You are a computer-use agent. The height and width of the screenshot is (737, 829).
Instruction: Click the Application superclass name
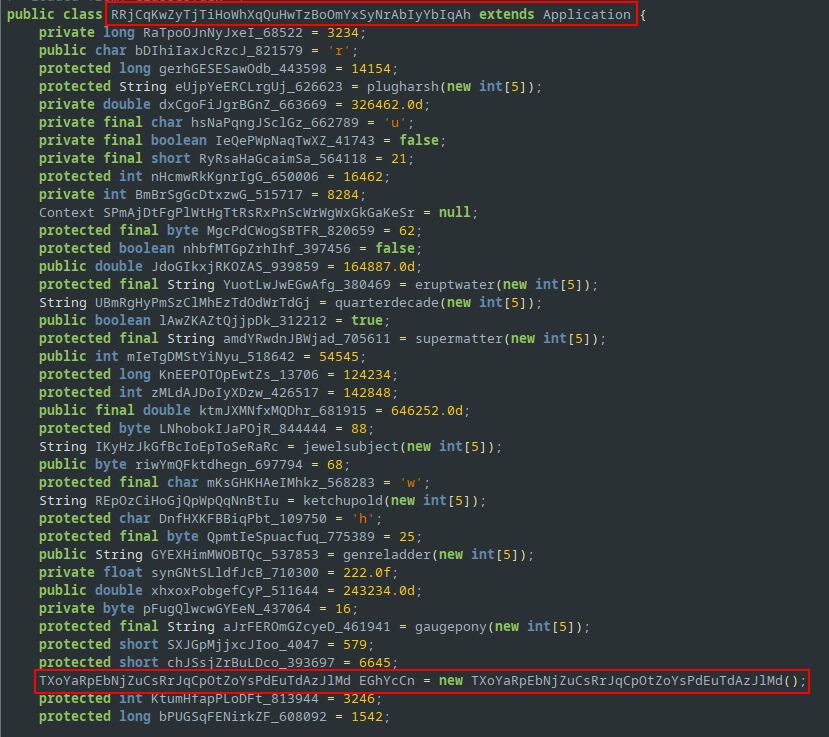click(587, 14)
